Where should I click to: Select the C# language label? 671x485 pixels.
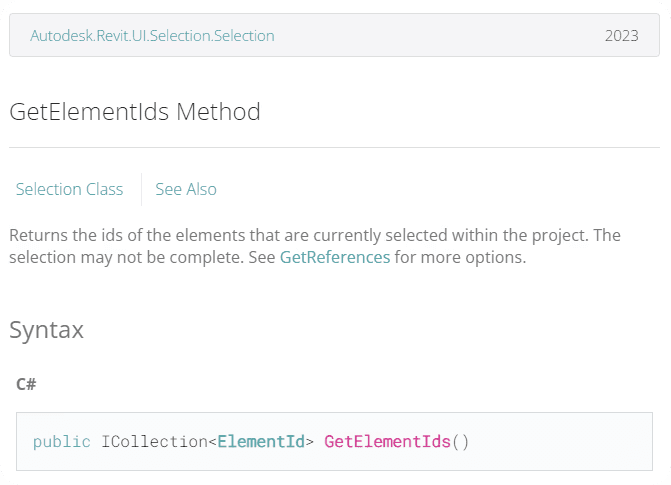tap(27, 383)
